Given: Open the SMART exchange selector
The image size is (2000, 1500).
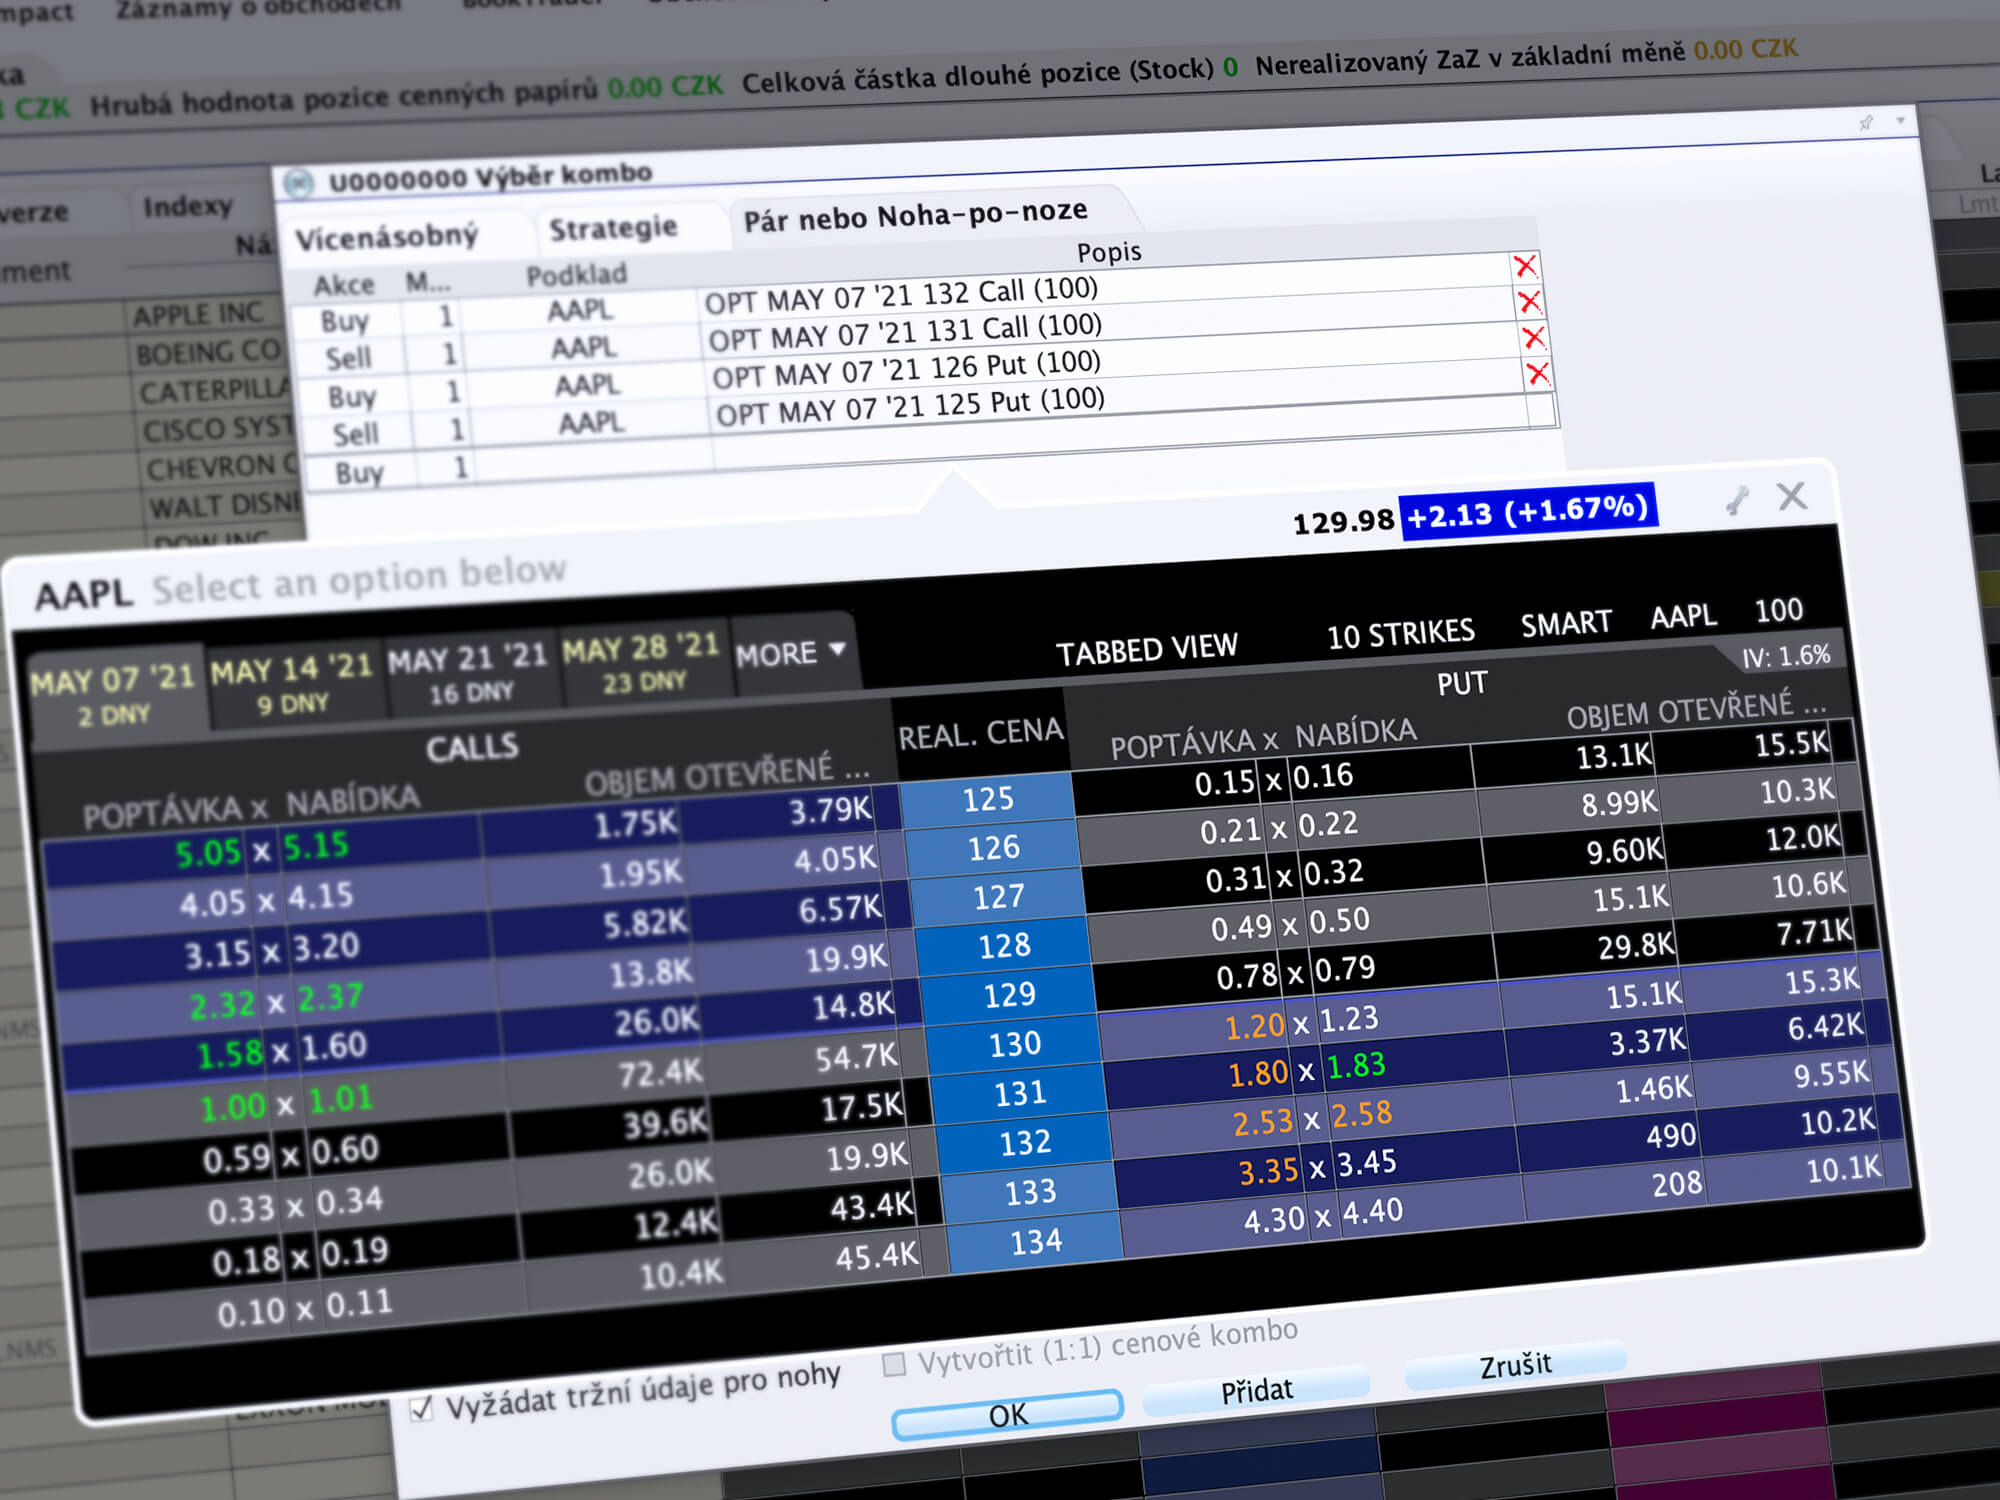Looking at the screenshot, I should coord(1566,624).
